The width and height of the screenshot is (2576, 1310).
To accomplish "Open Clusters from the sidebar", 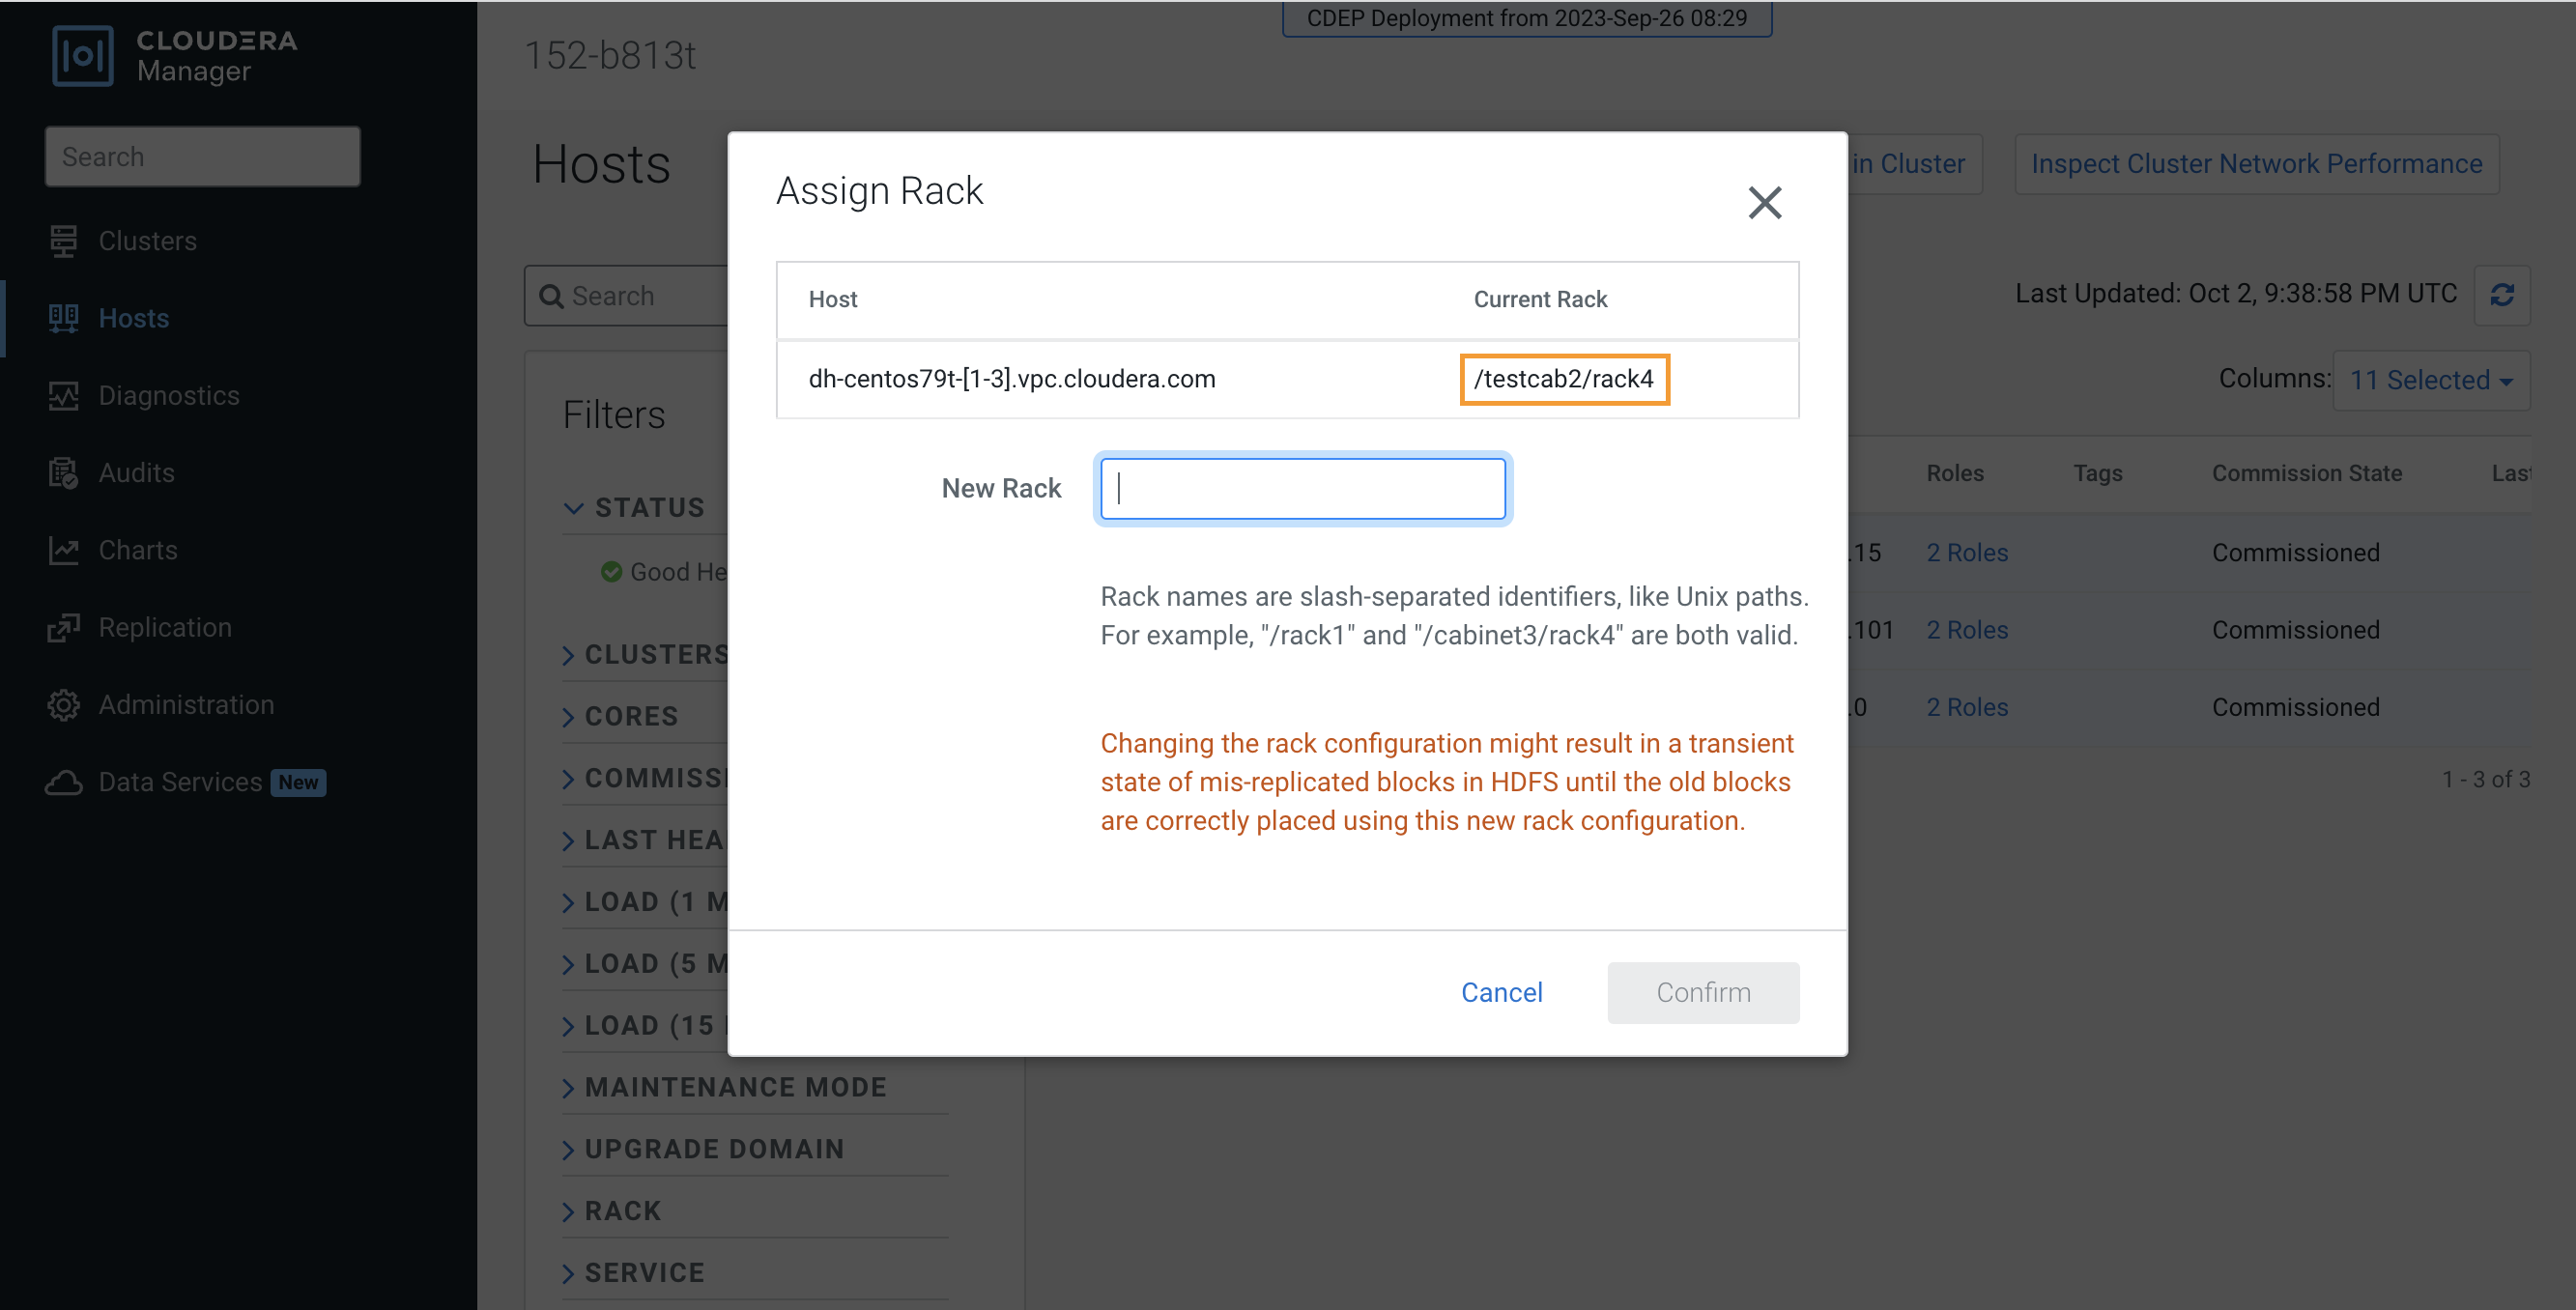I will 147,241.
